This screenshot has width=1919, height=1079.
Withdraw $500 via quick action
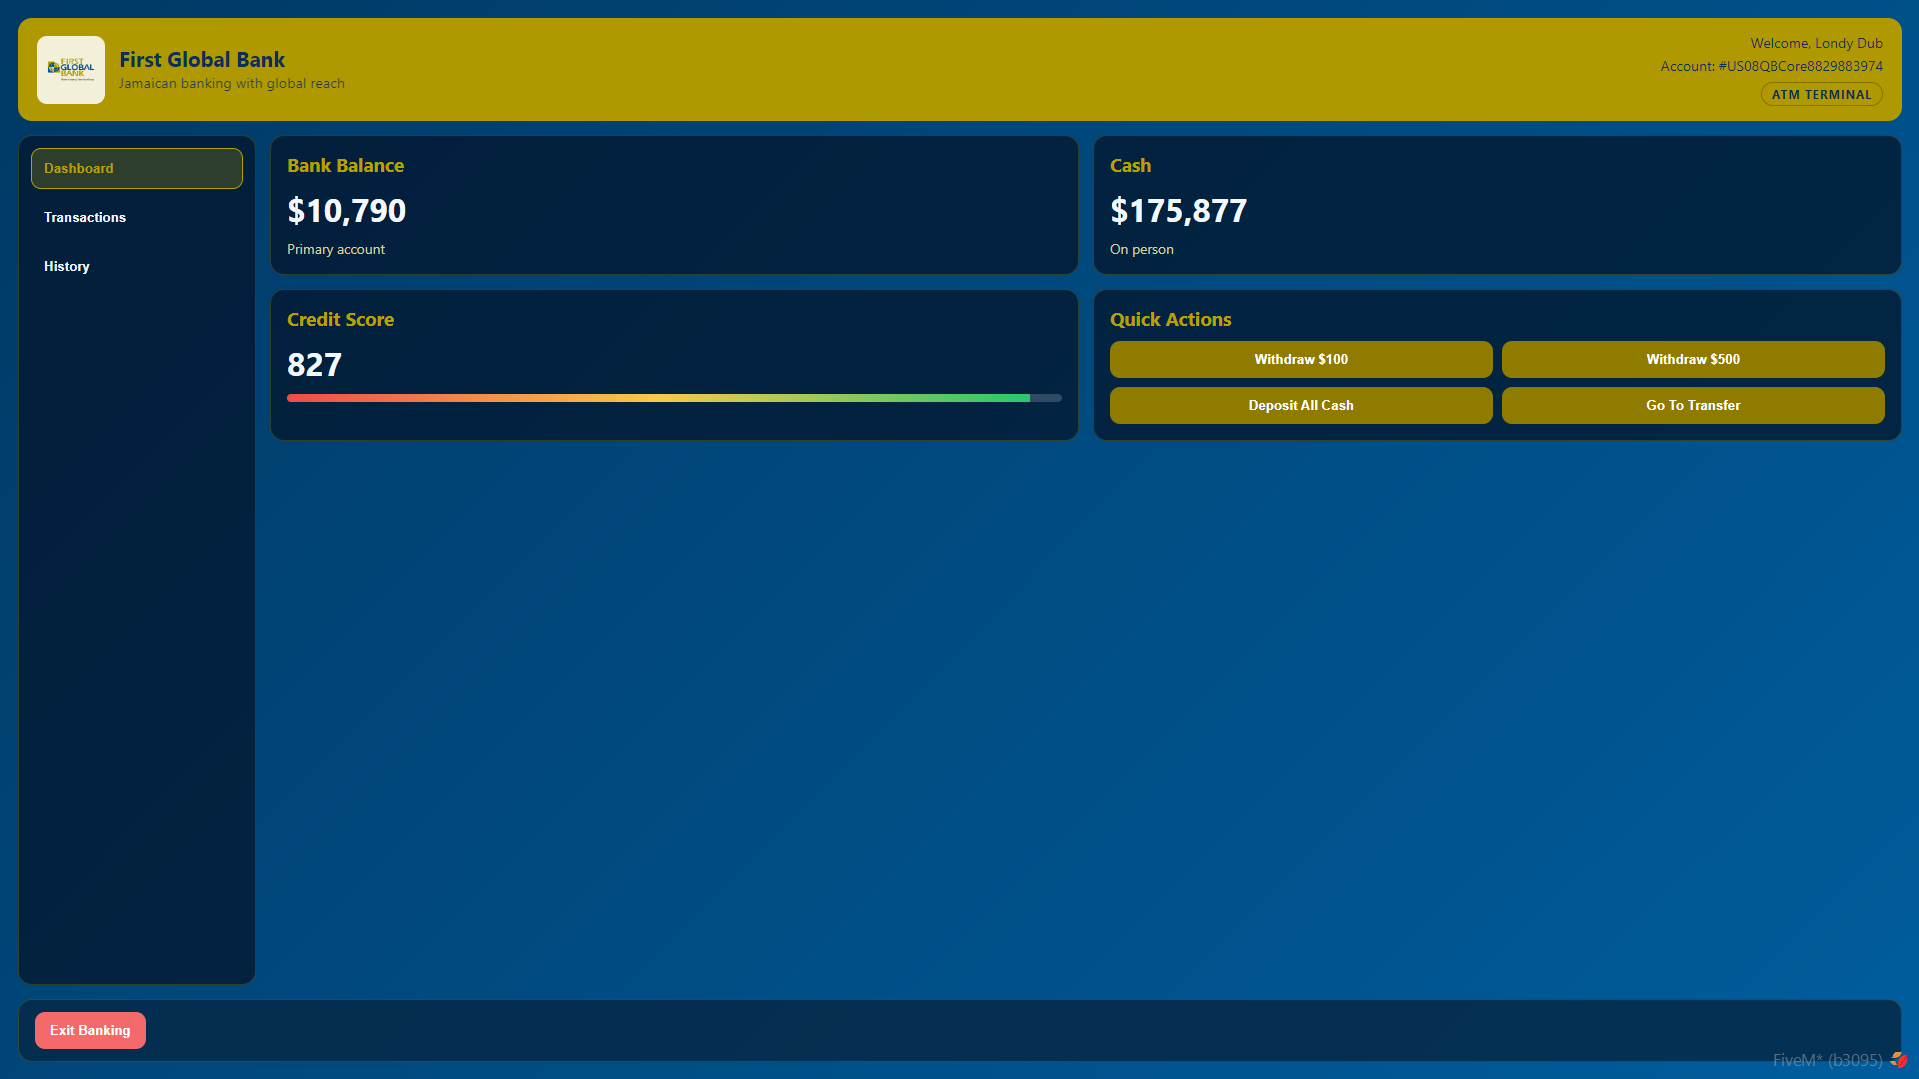tap(1693, 359)
